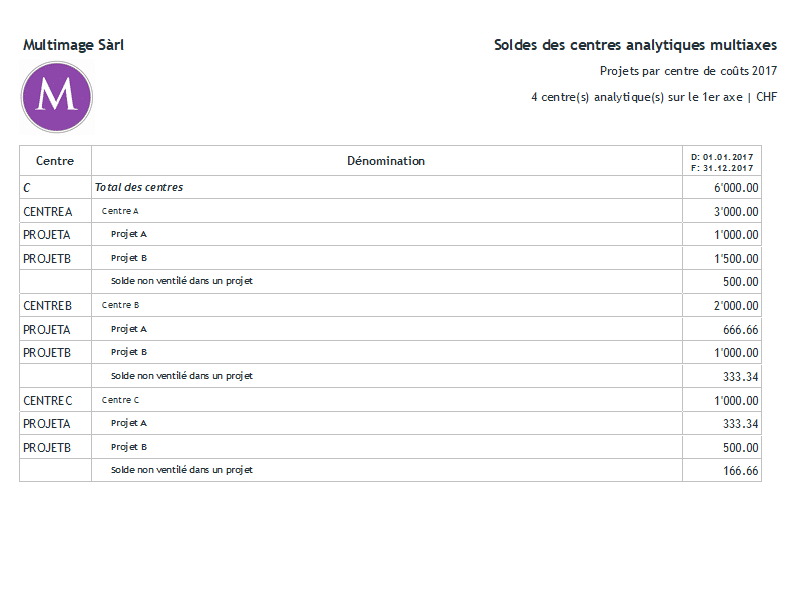
Task: Click the Soldes des centres analytiques multiaxes title
Action: pyautogui.click(x=635, y=45)
